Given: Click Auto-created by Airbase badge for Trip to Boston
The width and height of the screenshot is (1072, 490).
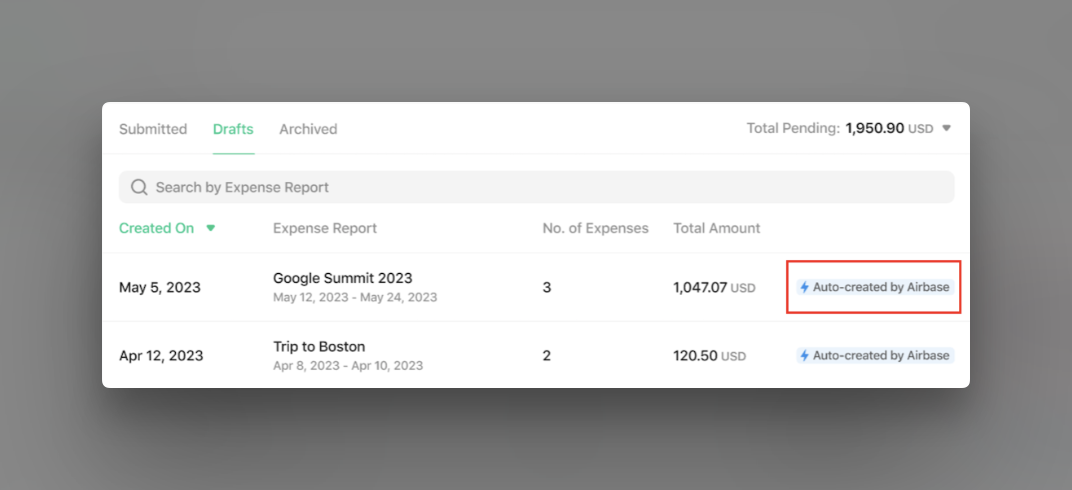Looking at the screenshot, I should click(x=875, y=355).
